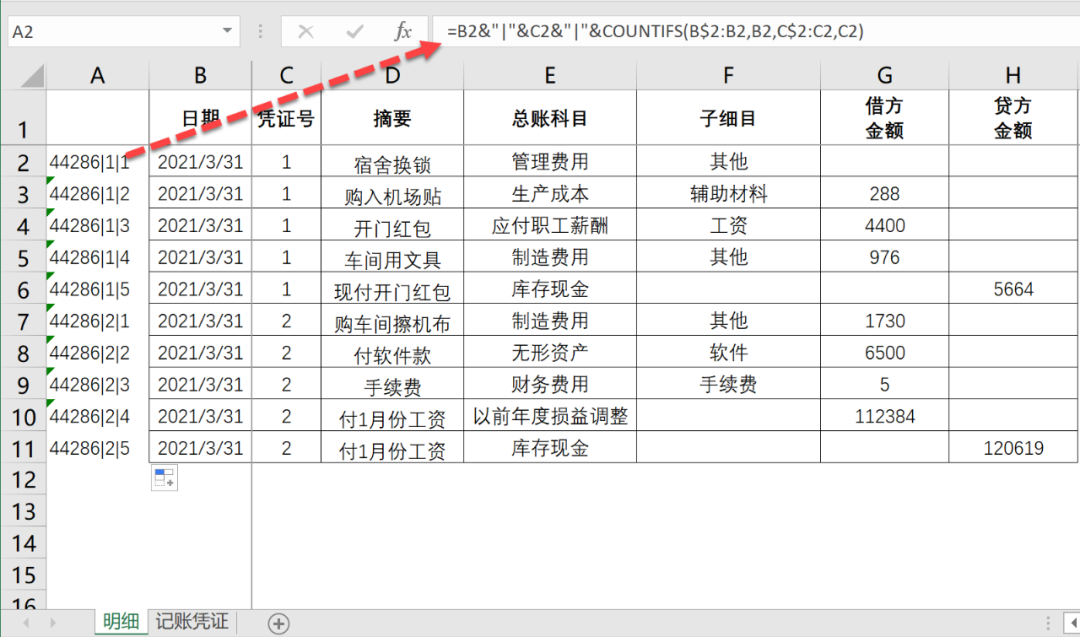Click the 工资 cell
This screenshot has width=1080, height=637.
coord(728,225)
